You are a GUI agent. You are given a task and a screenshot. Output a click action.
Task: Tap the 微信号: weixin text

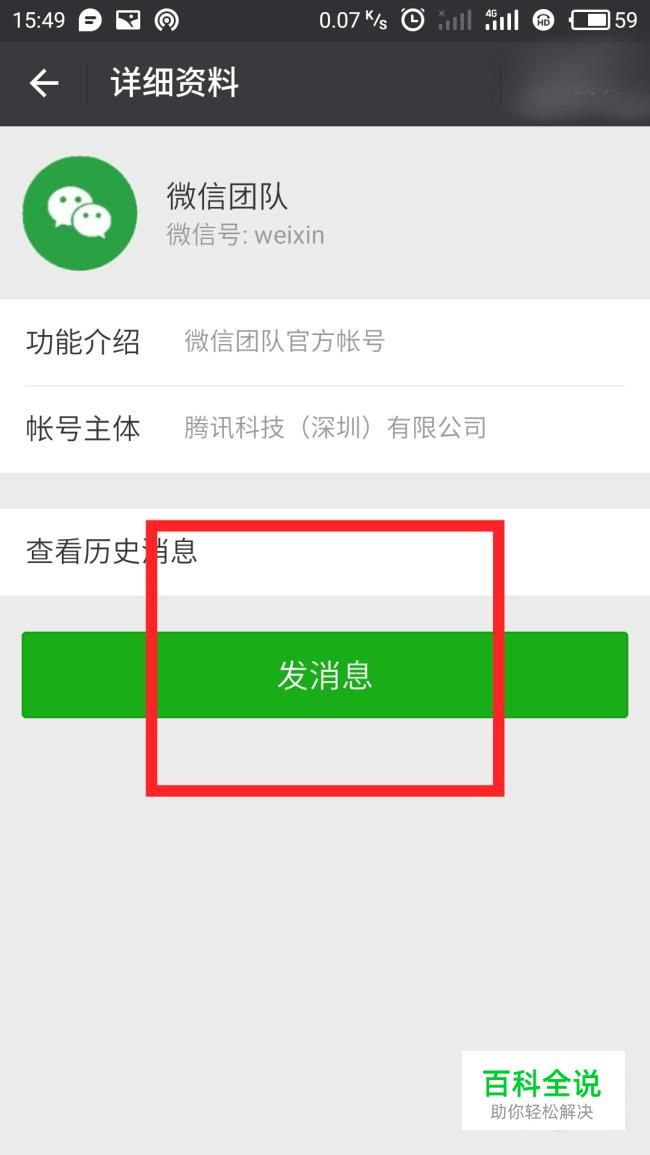pyautogui.click(x=245, y=236)
